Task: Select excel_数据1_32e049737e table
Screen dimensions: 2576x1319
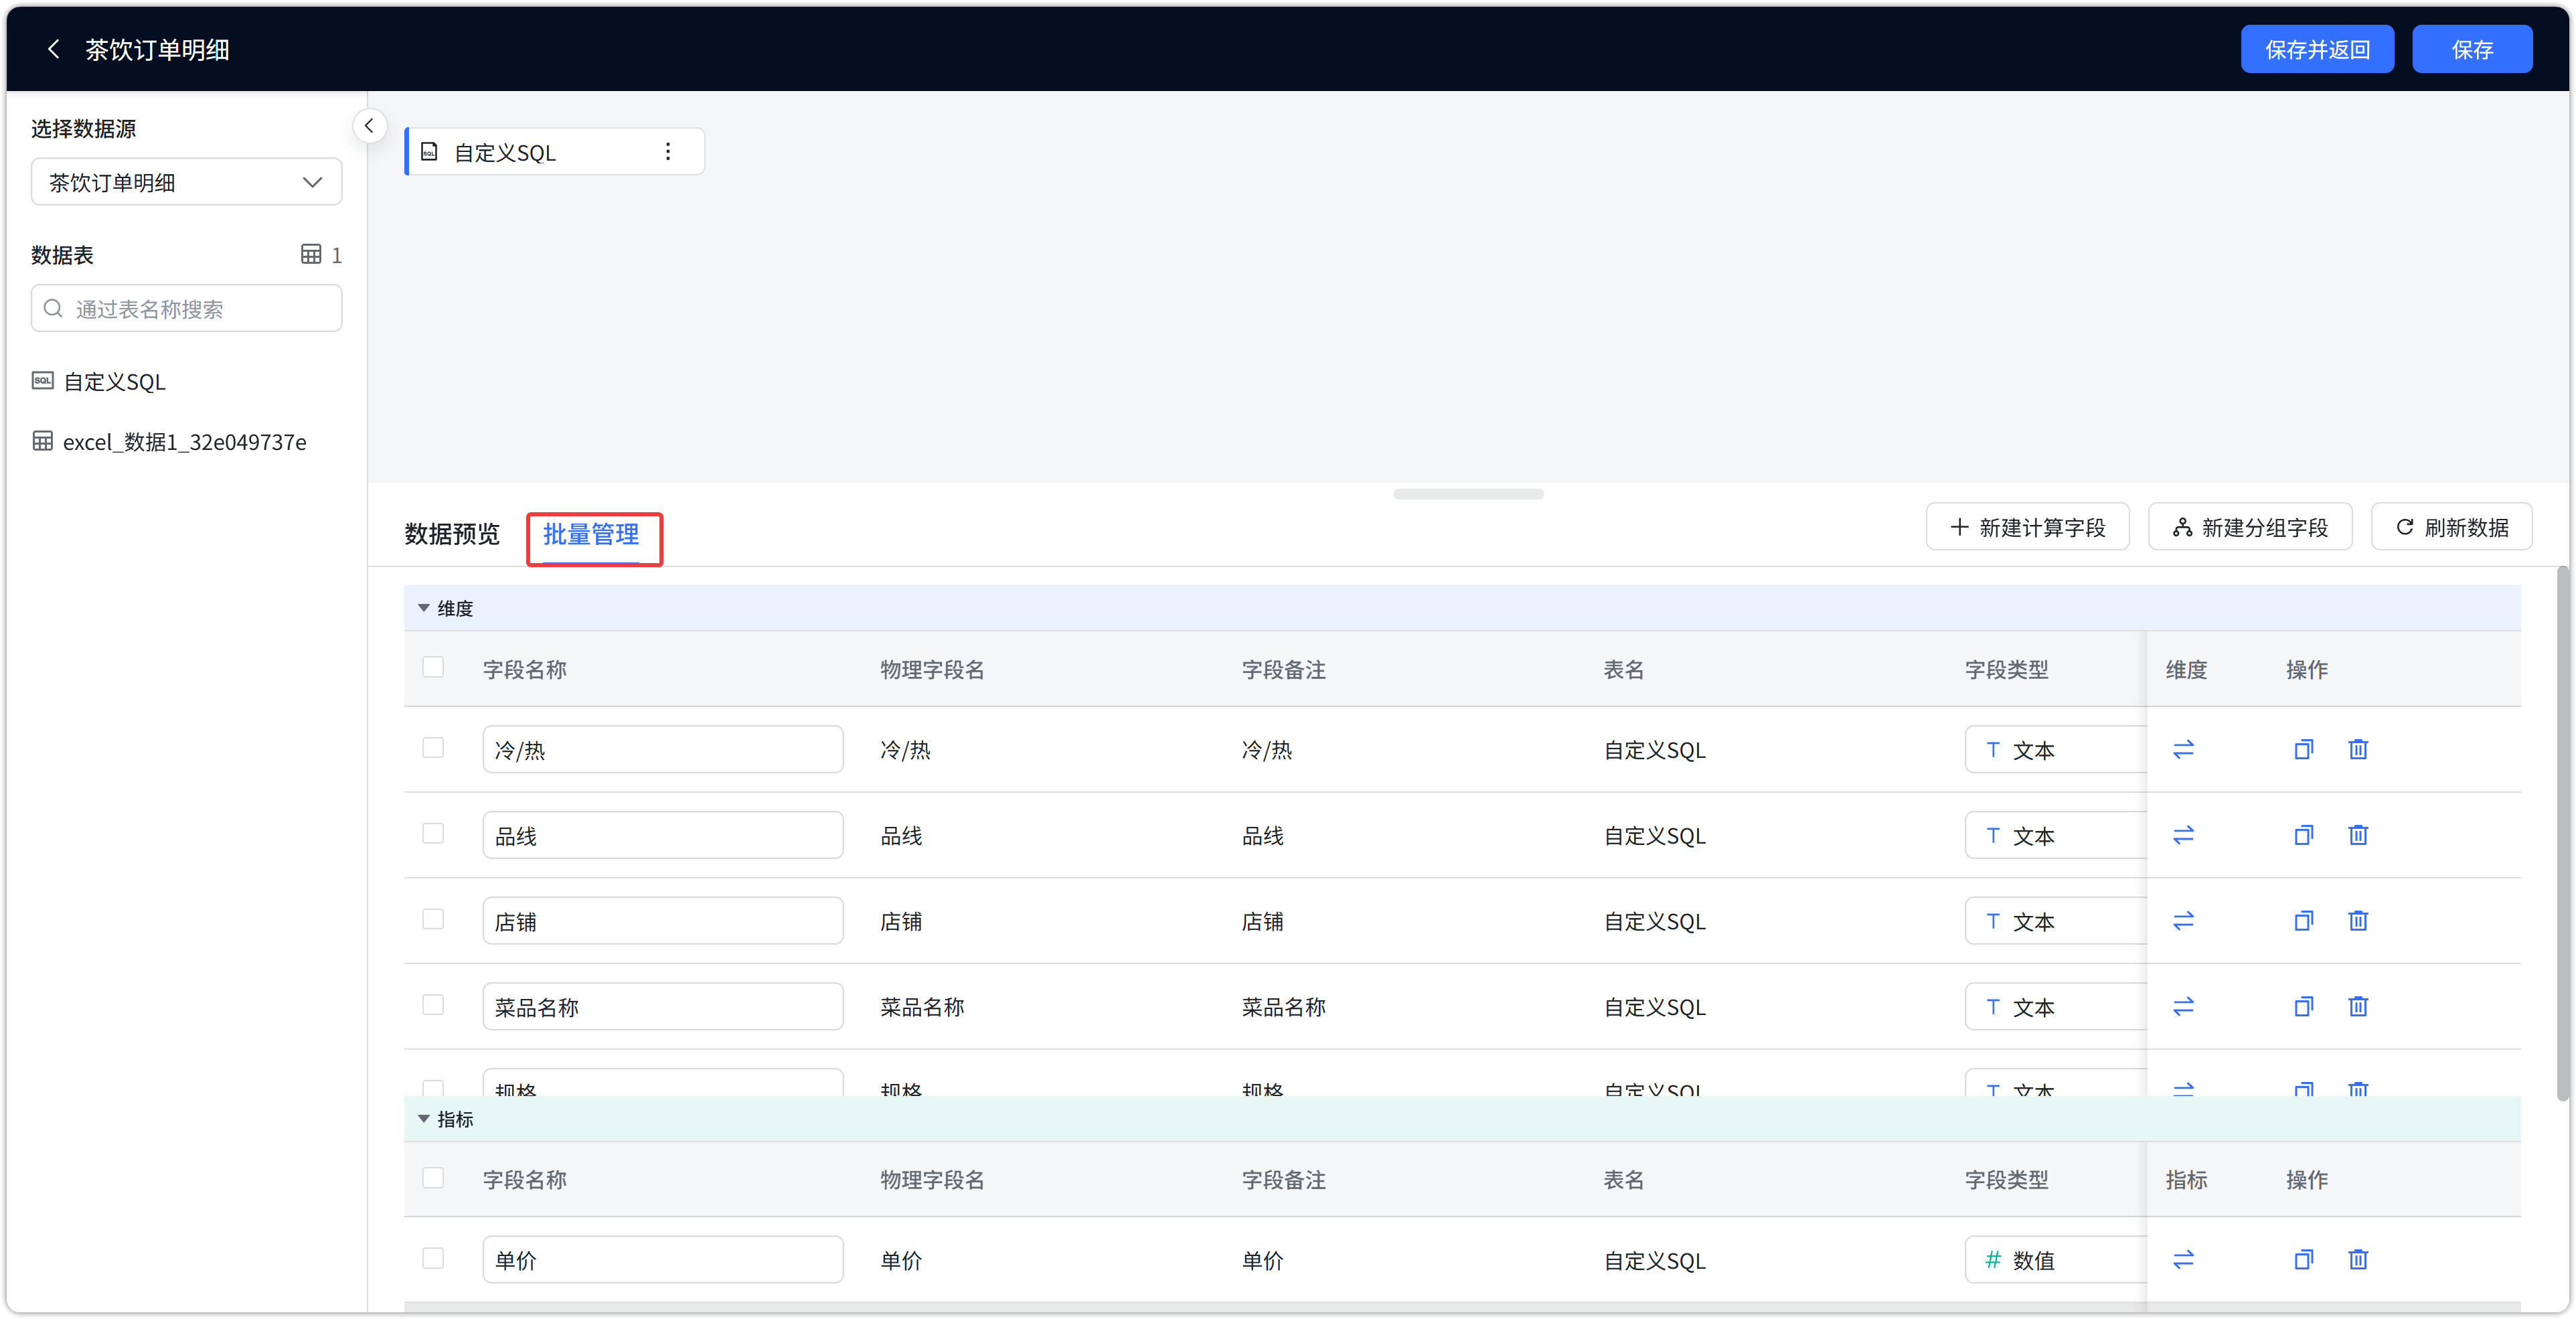Action: [184, 442]
